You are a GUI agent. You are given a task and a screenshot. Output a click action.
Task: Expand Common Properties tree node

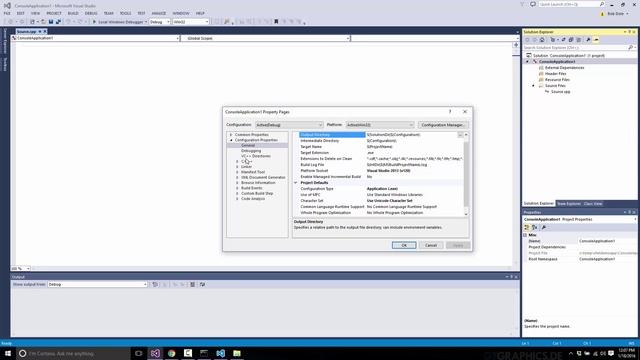[231, 135]
